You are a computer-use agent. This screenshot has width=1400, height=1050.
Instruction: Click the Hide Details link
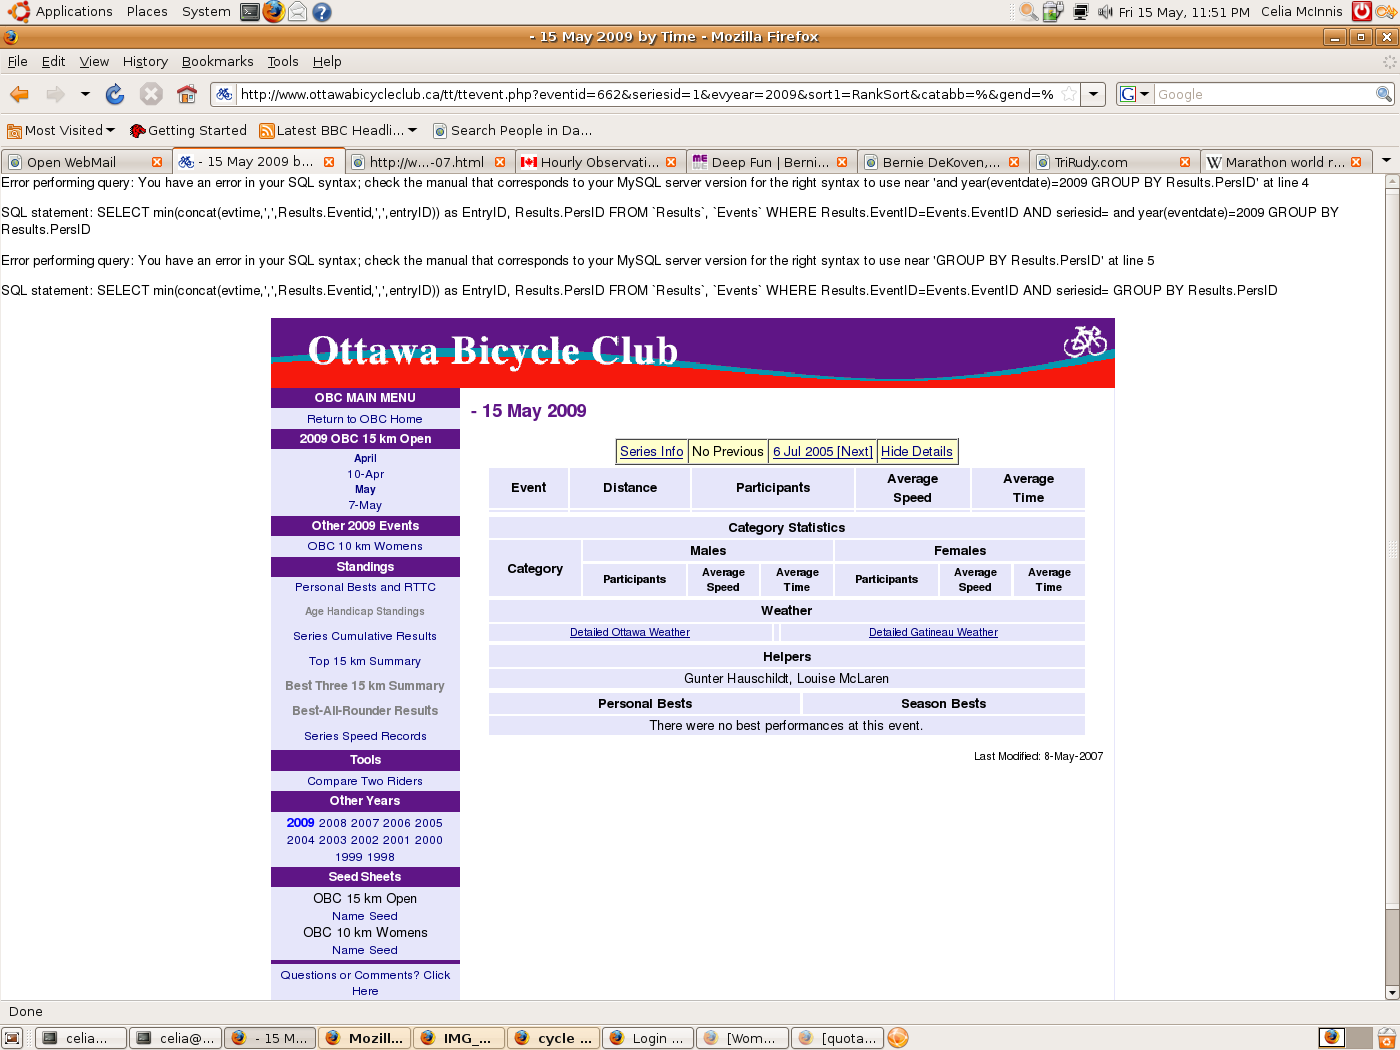tap(916, 451)
